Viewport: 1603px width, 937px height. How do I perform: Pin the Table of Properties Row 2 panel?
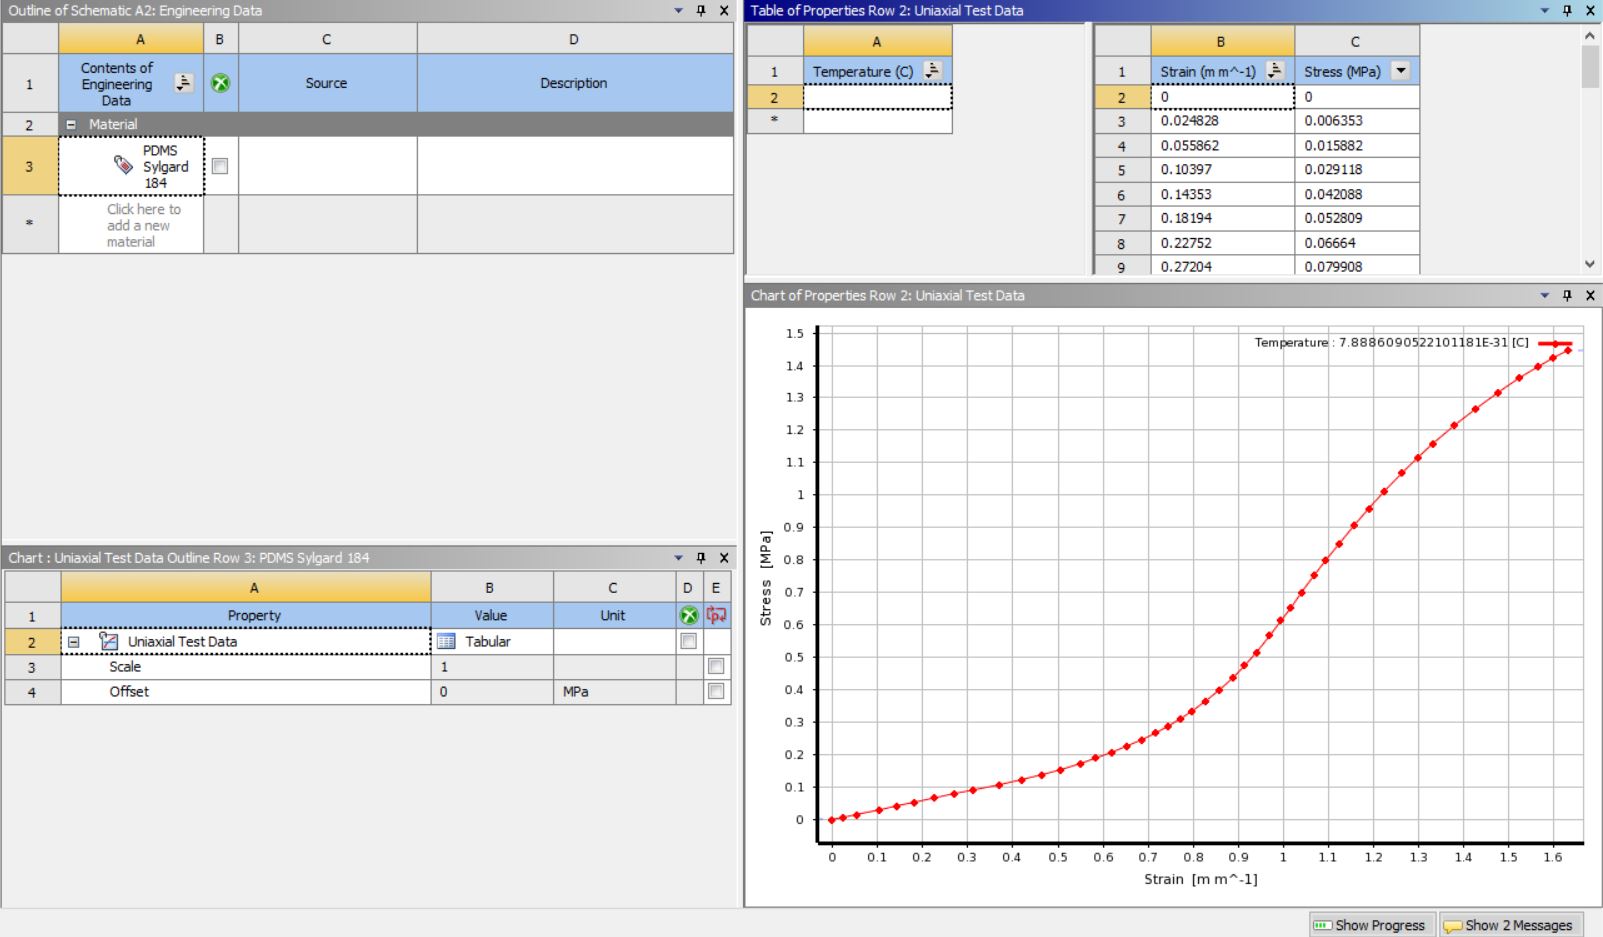pyautogui.click(x=1567, y=11)
